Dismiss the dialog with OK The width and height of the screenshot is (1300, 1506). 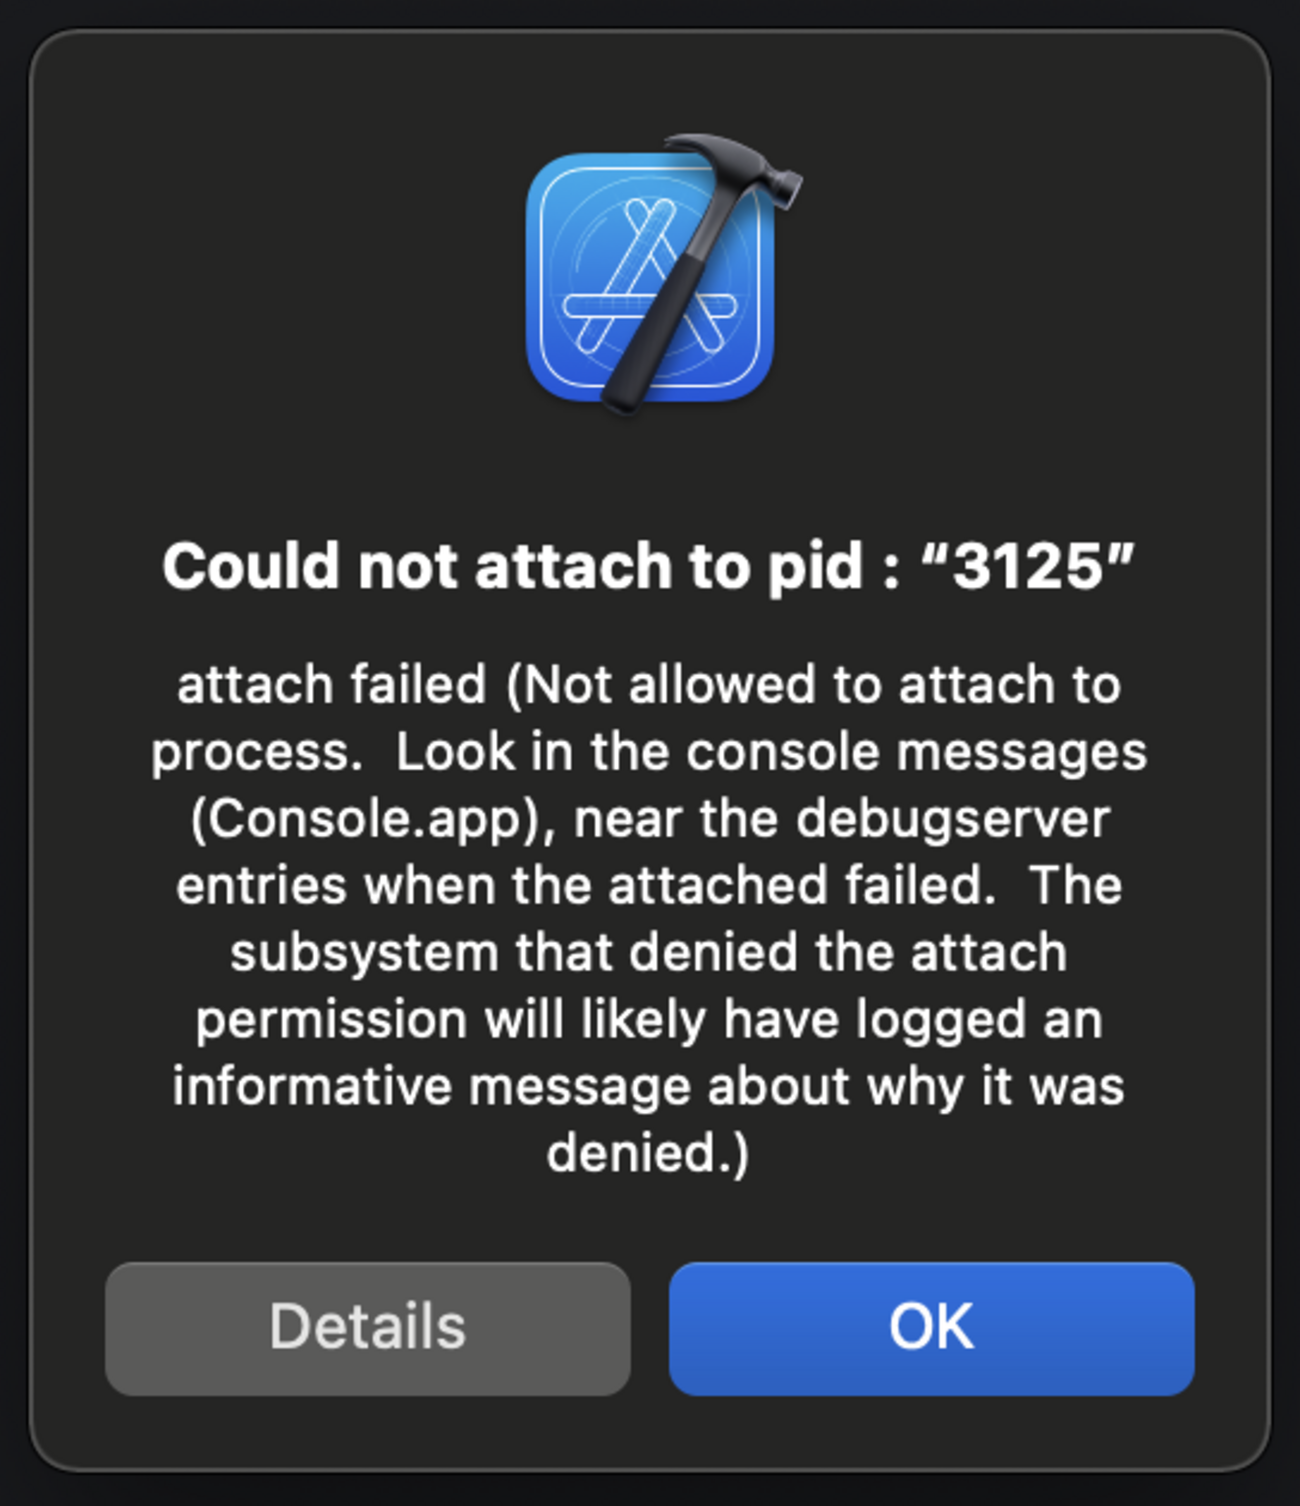point(932,1328)
